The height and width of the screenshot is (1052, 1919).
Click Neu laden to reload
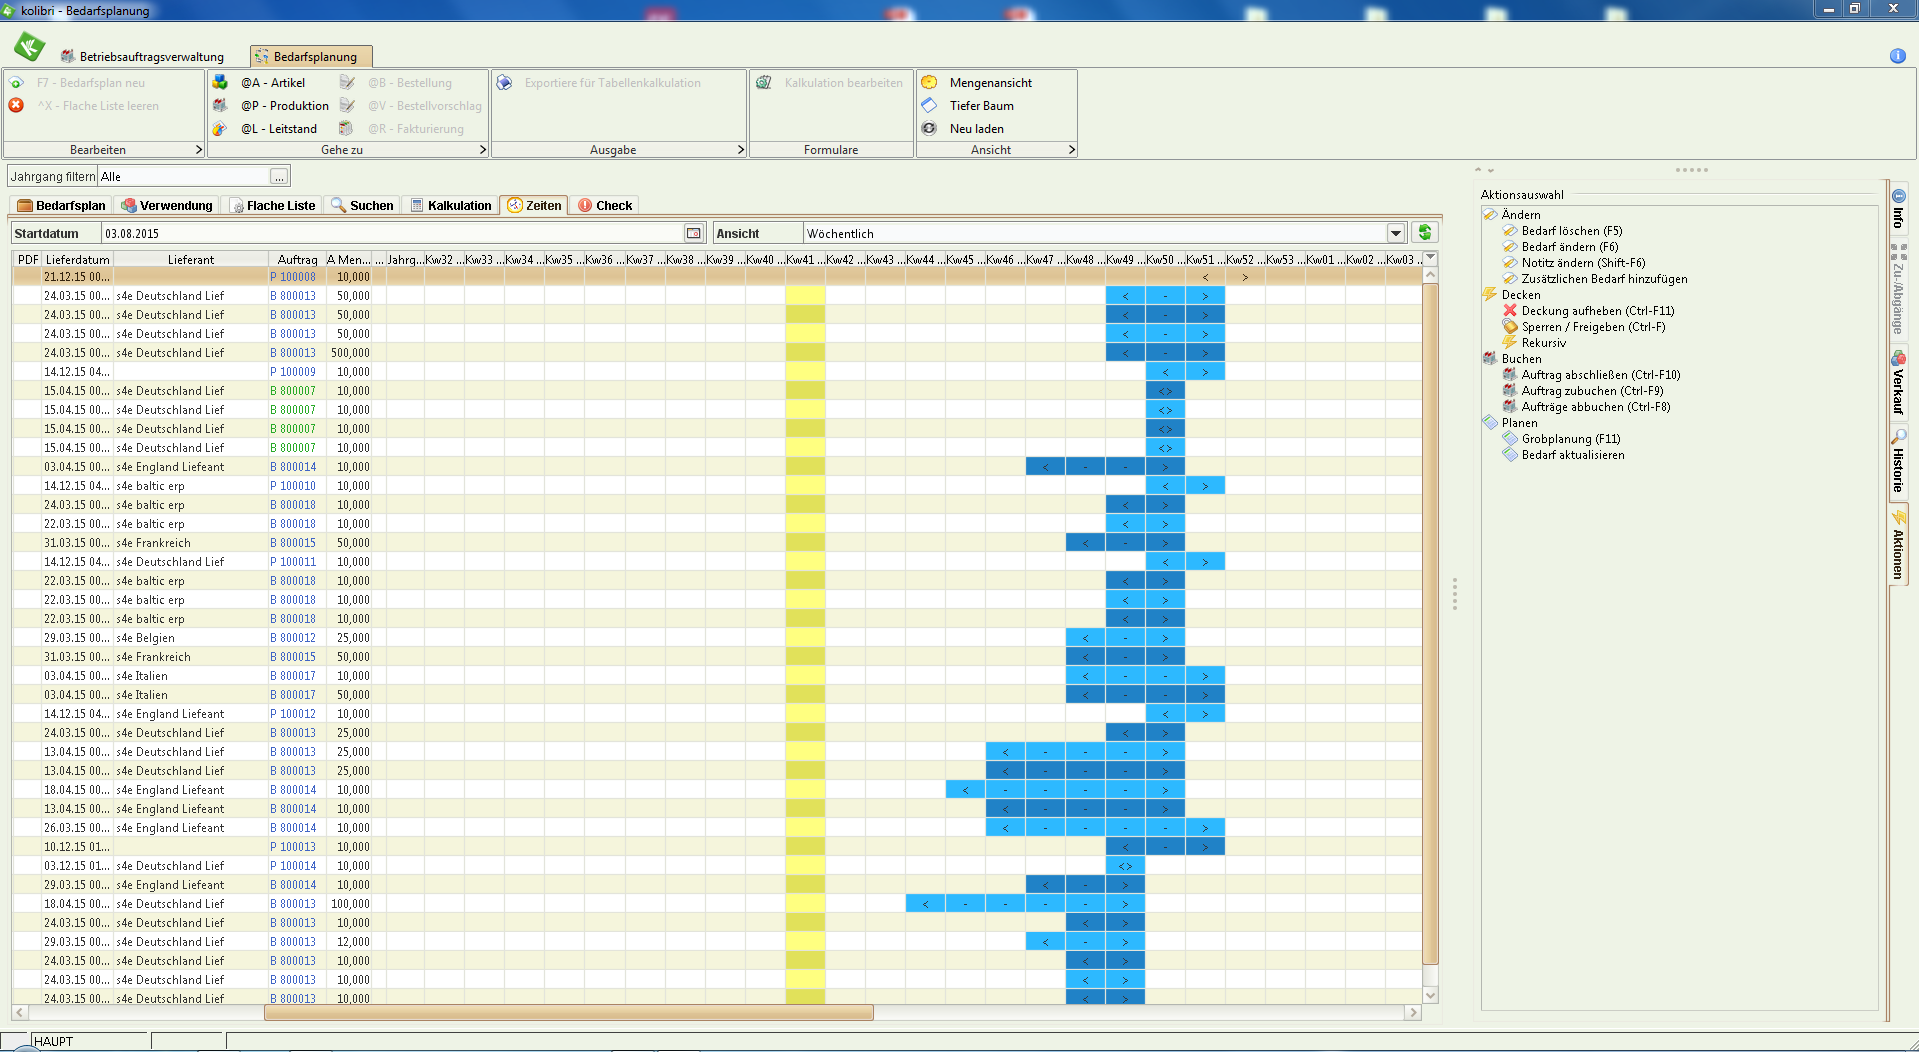(x=976, y=129)
